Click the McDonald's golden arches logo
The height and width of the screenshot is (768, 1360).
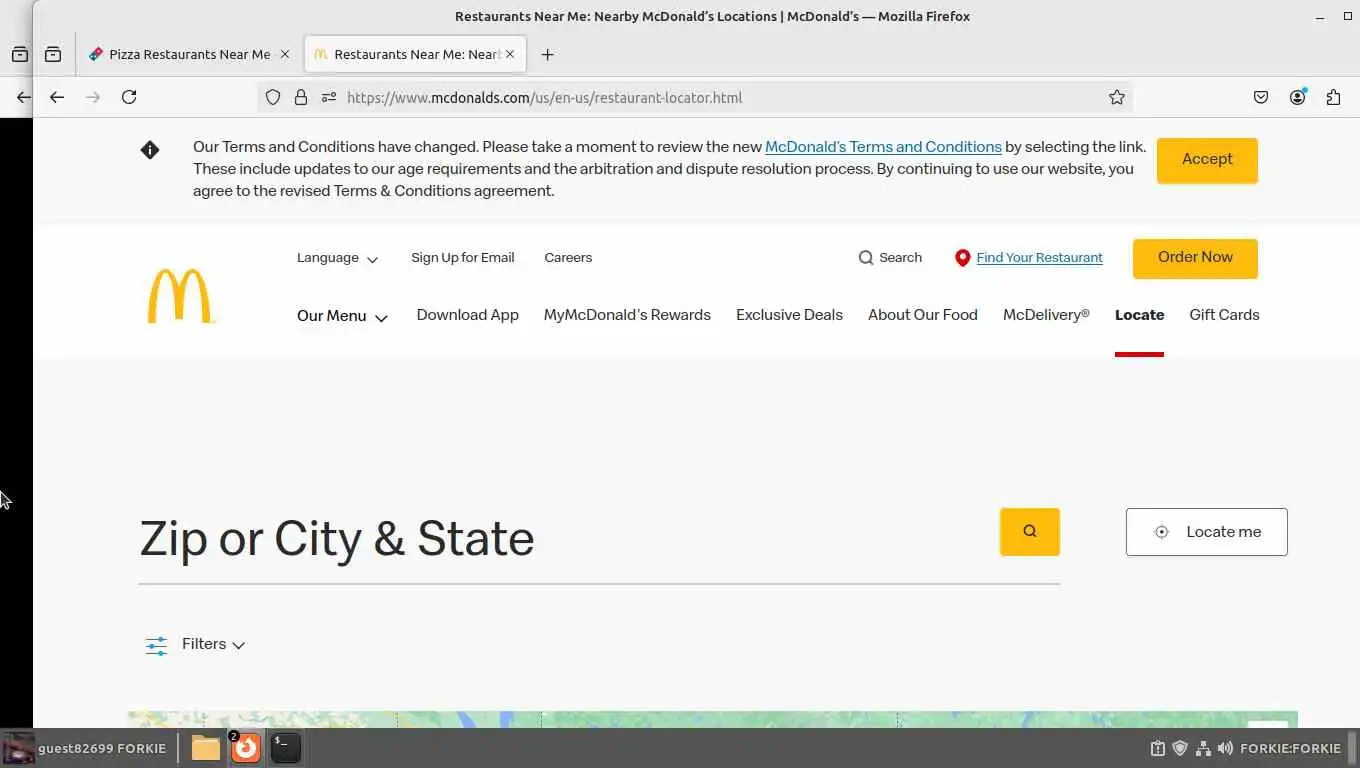(x=181, y=296)
